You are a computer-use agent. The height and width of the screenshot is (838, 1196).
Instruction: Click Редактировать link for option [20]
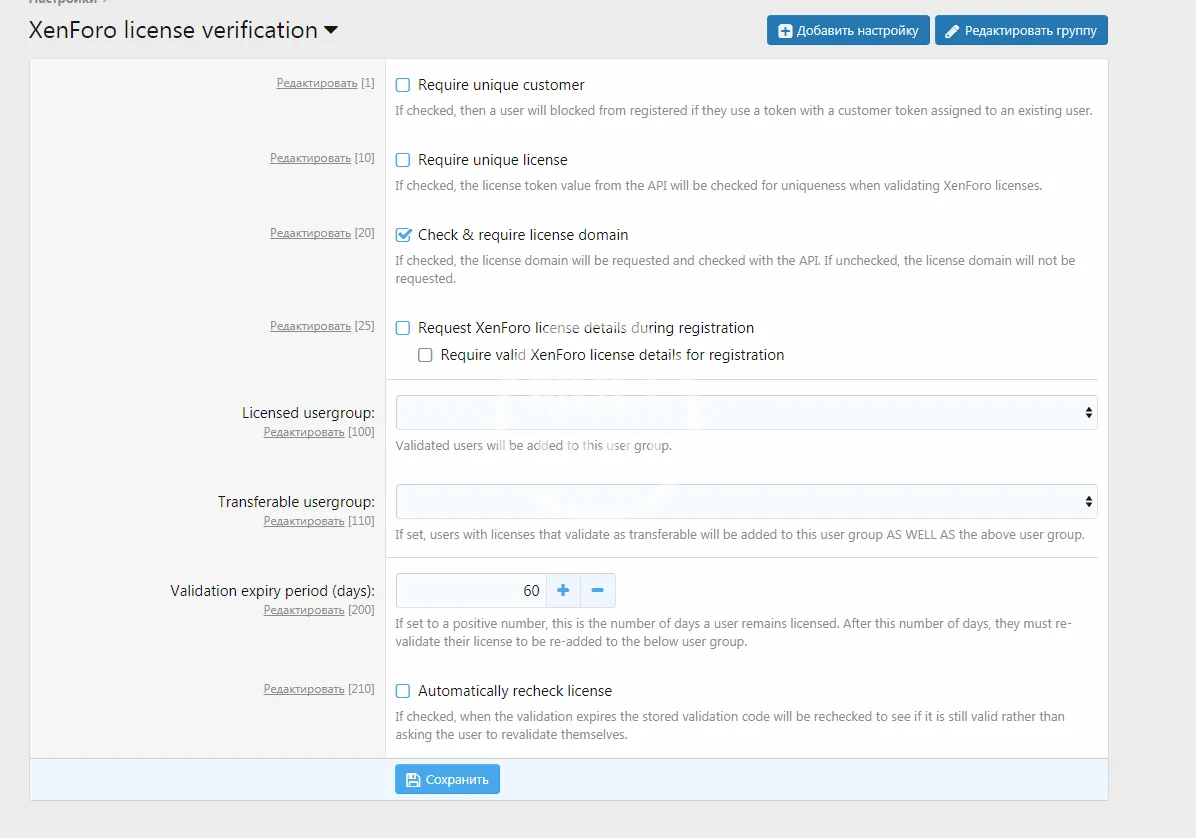pyautogui.click(x=310, y=233)
